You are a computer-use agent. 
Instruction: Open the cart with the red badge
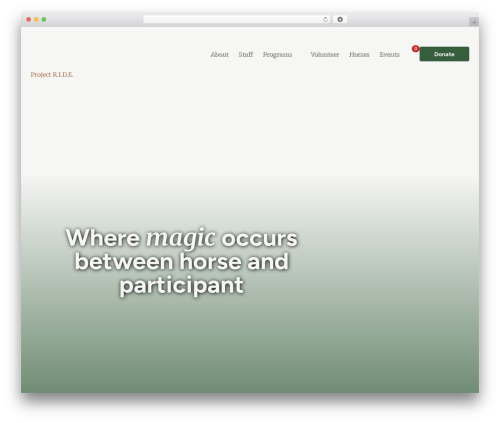pyautogui.click(x=415, y=50)
